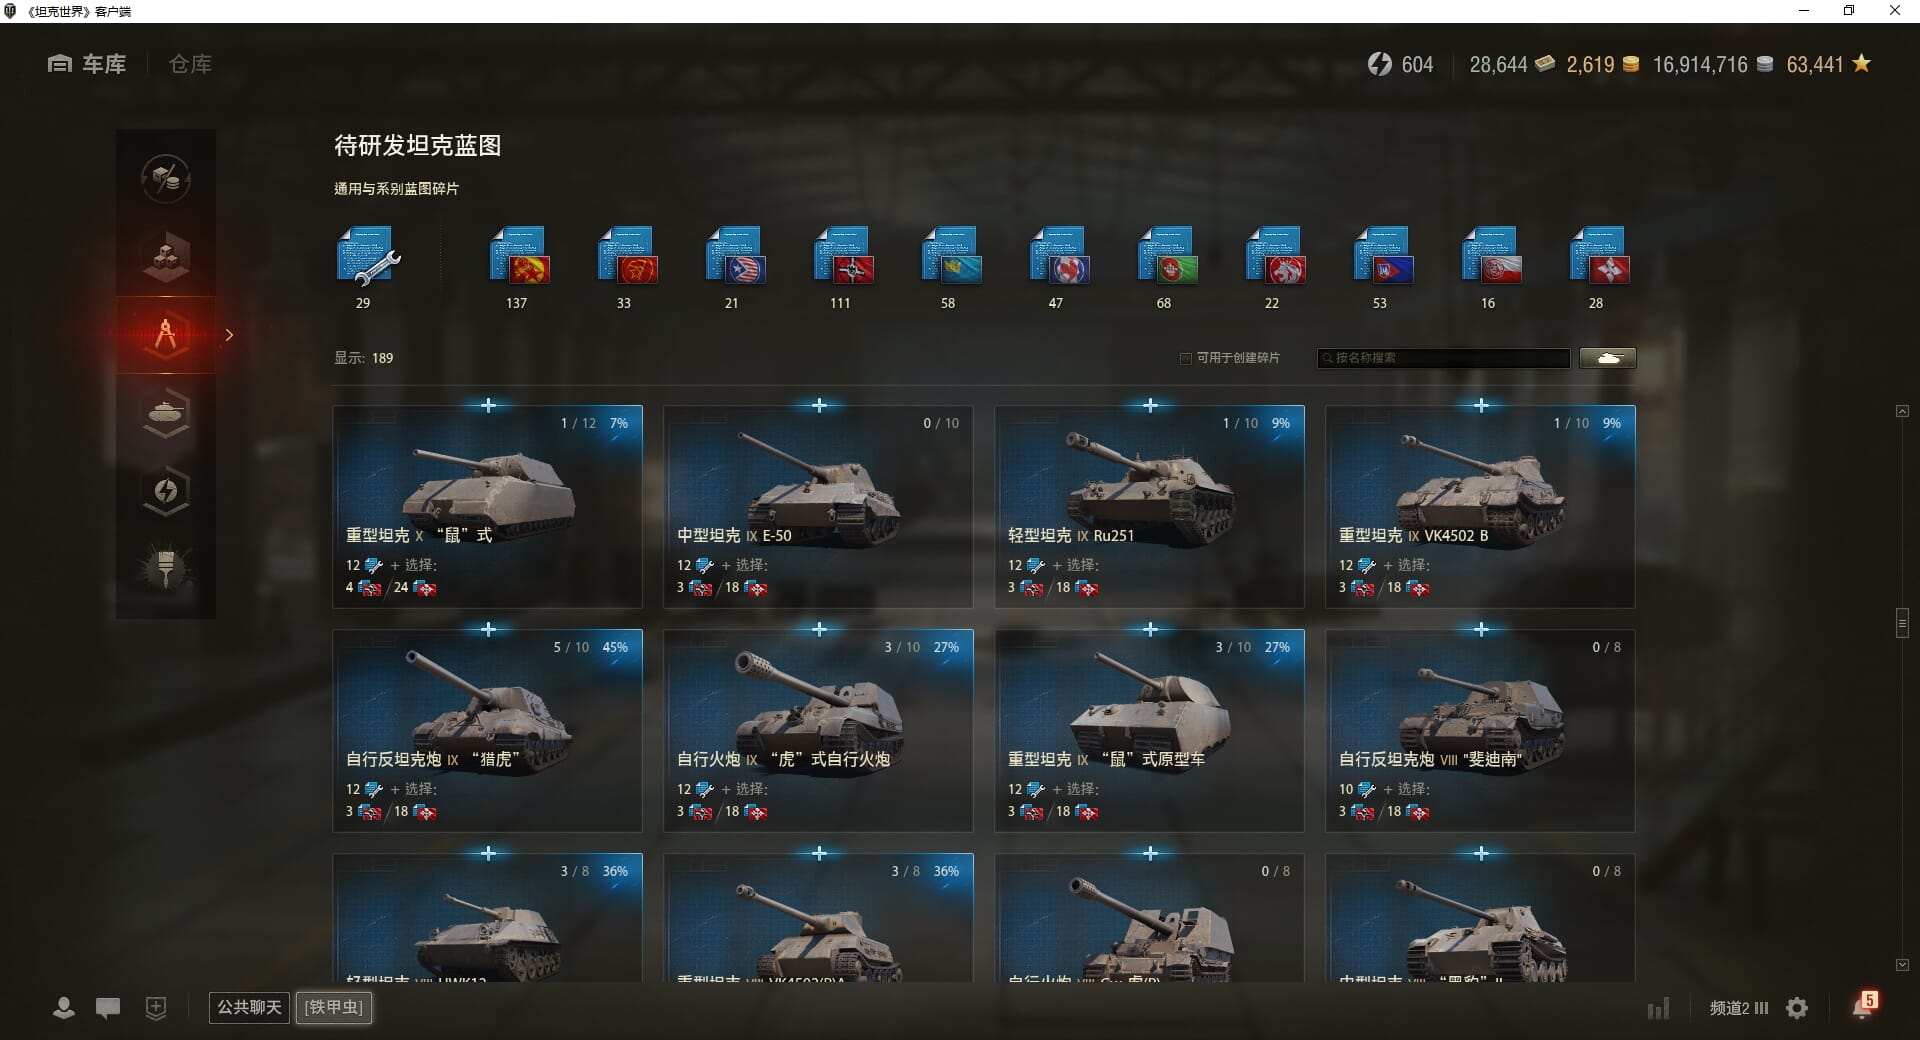
Task: Click scroll down arrow of blueprint list
Action: click(1902, 965)
